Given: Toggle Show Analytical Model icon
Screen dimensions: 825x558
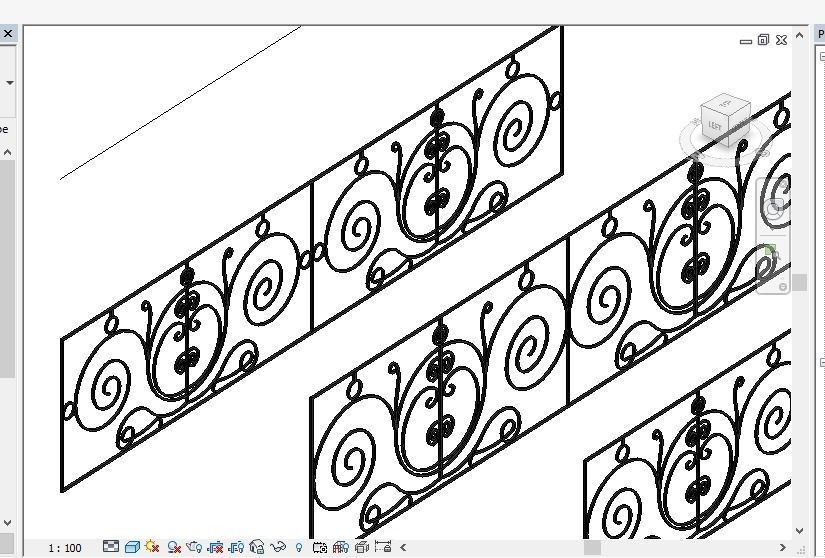Looking at the screenshot, I should click(x=341, y=547).
